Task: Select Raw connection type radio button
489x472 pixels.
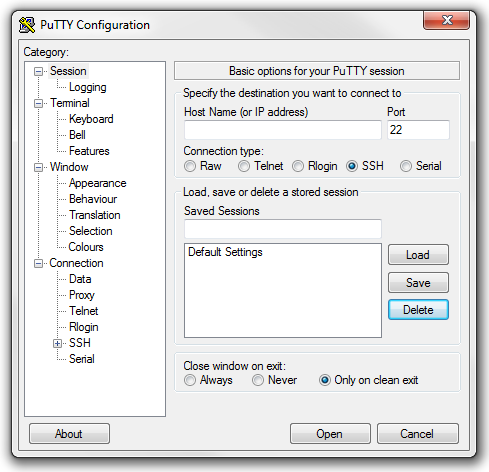Action: pyautogui.click(x=190, y=166)
